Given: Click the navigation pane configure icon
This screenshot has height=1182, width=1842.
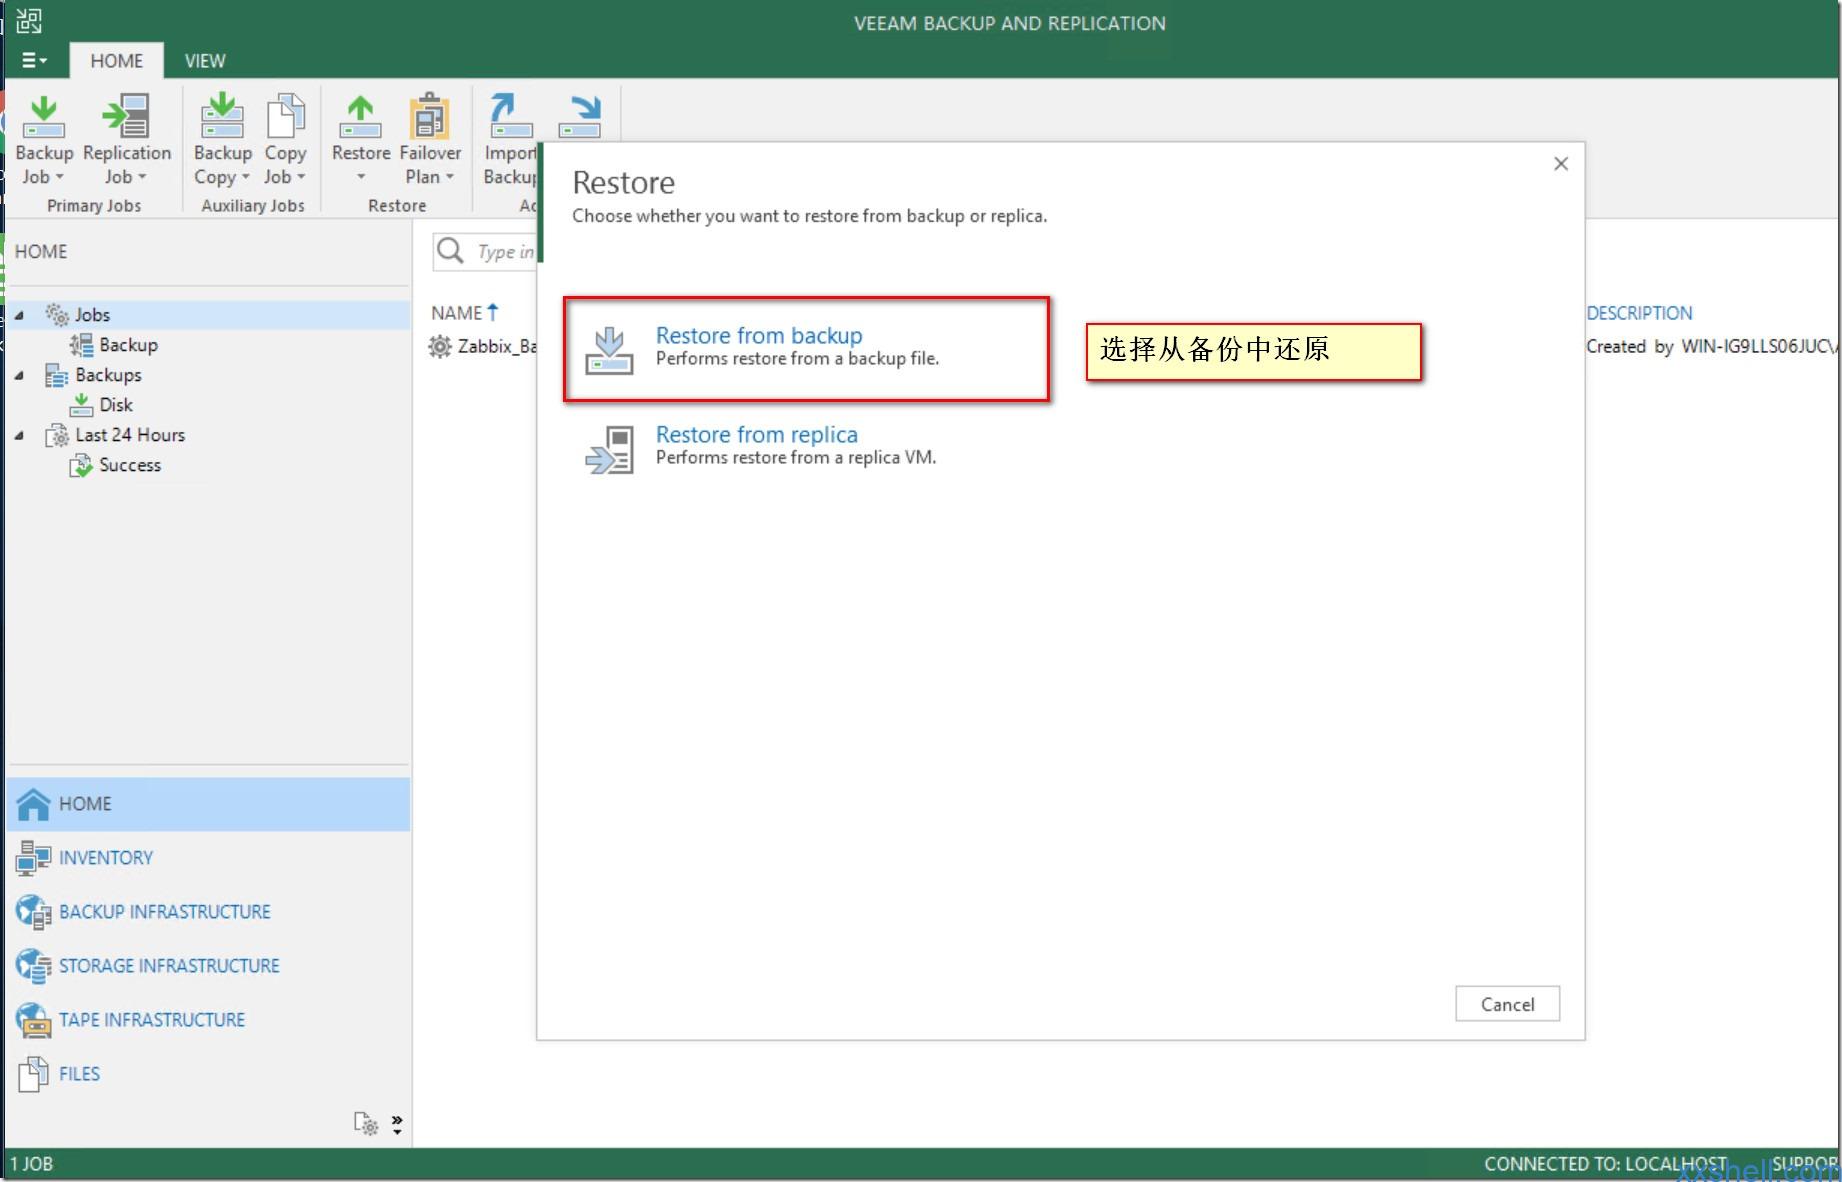Looking at the screenshot, I should click(x=366, y=1123).
